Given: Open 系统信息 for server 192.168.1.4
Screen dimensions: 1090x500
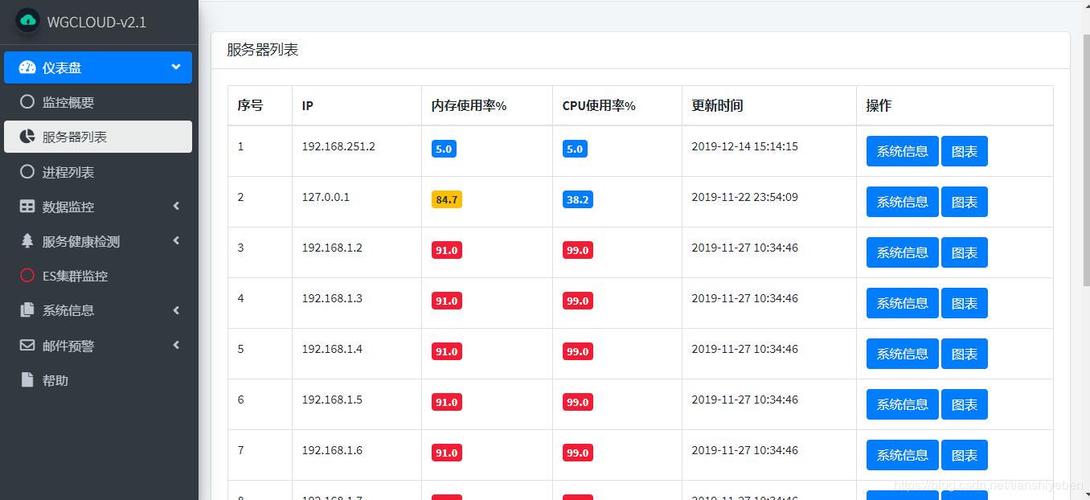Looking at the screenshot, I should pyautogui.click(x=902, y=353).
